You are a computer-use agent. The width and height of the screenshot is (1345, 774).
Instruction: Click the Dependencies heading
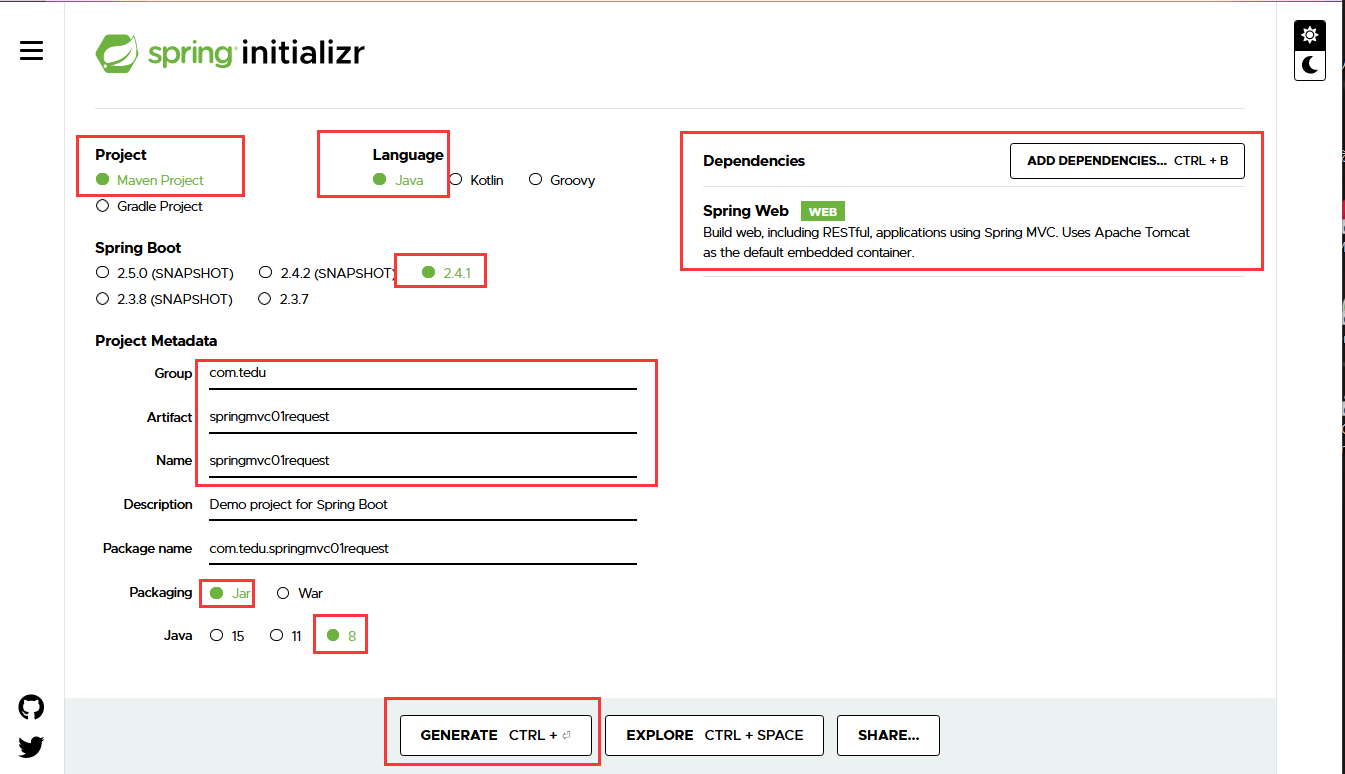[754, 161]
